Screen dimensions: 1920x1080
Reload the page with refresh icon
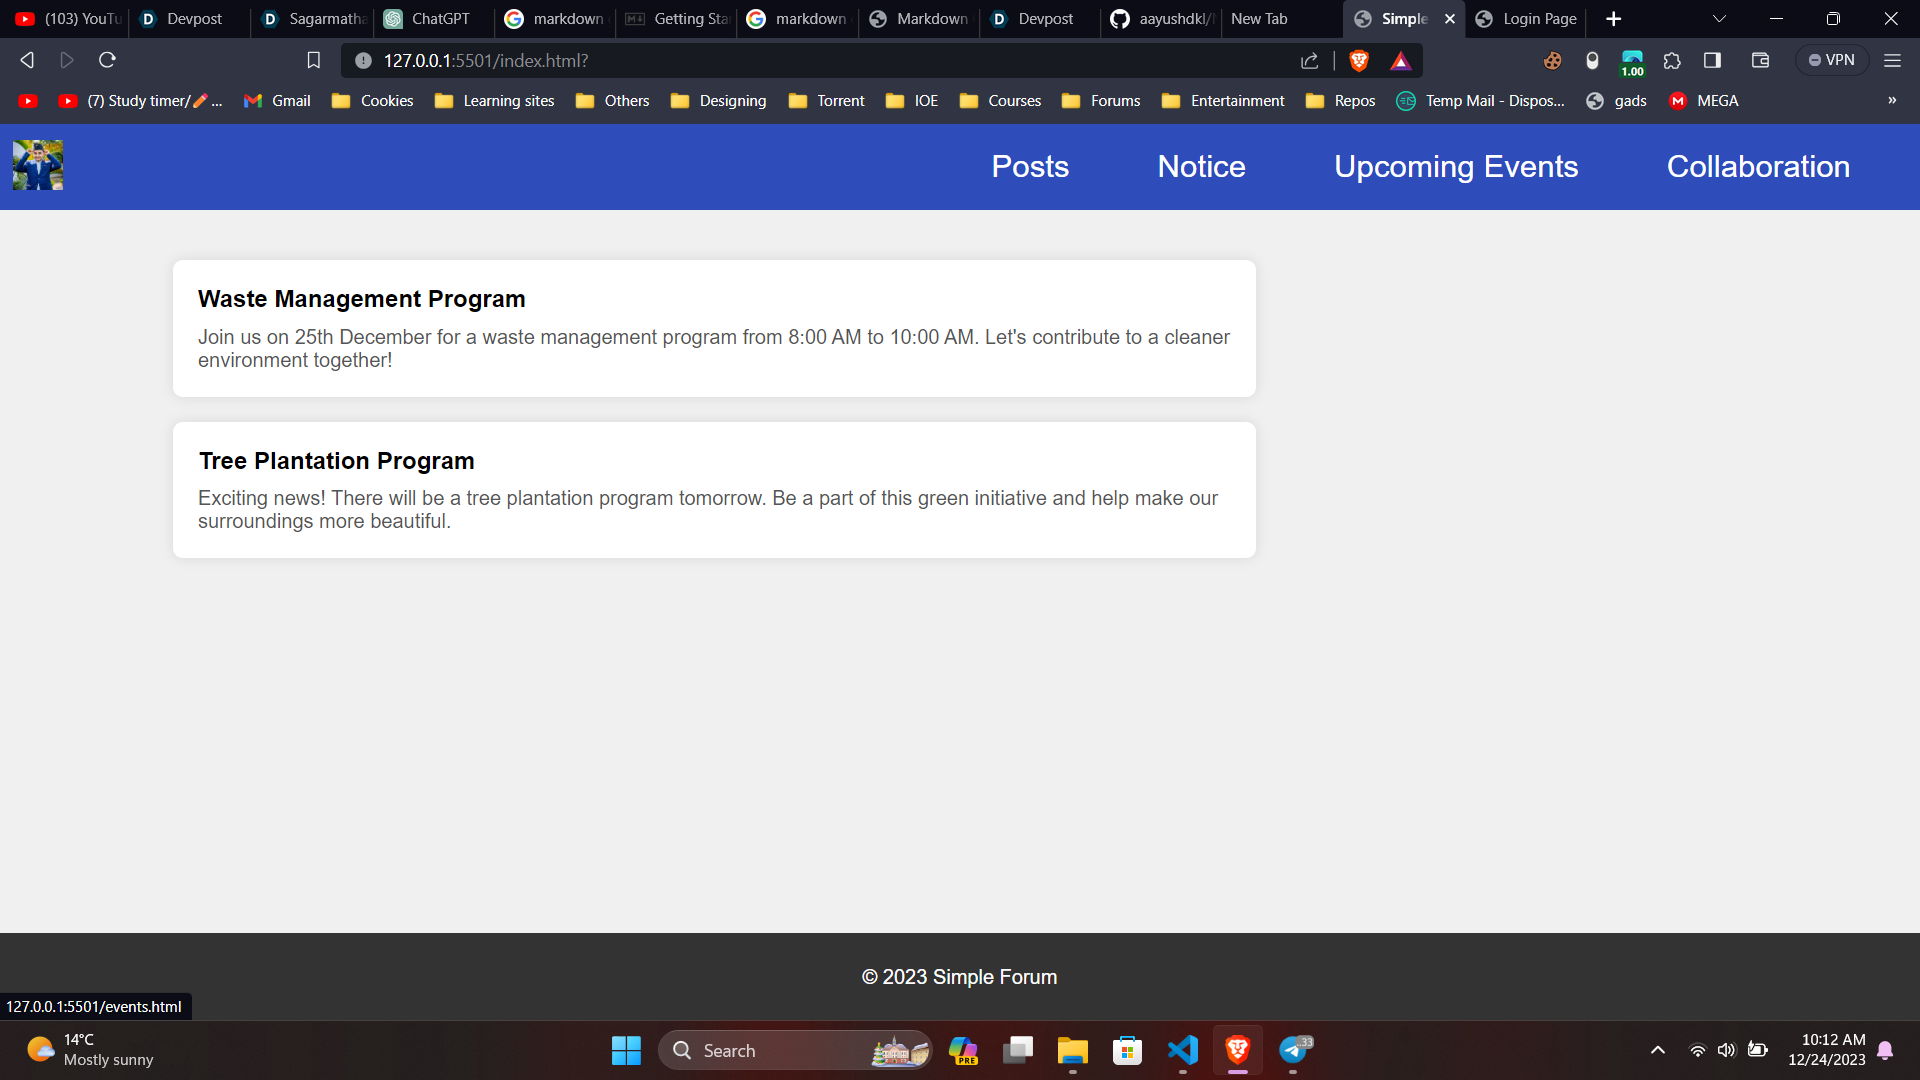click(107, 61)
